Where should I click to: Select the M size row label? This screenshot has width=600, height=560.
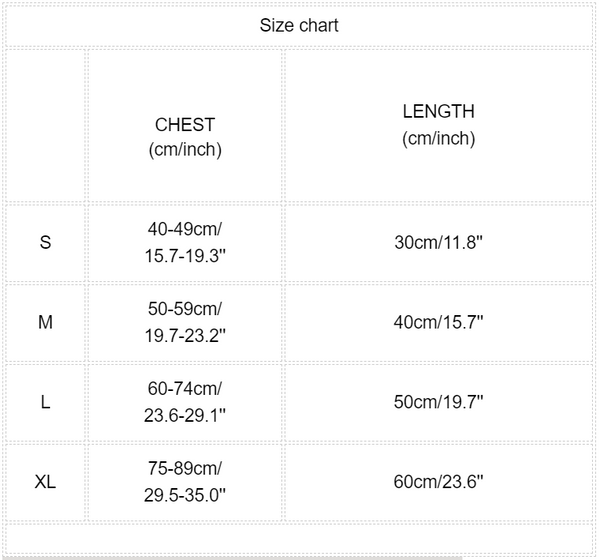(45, 322)
